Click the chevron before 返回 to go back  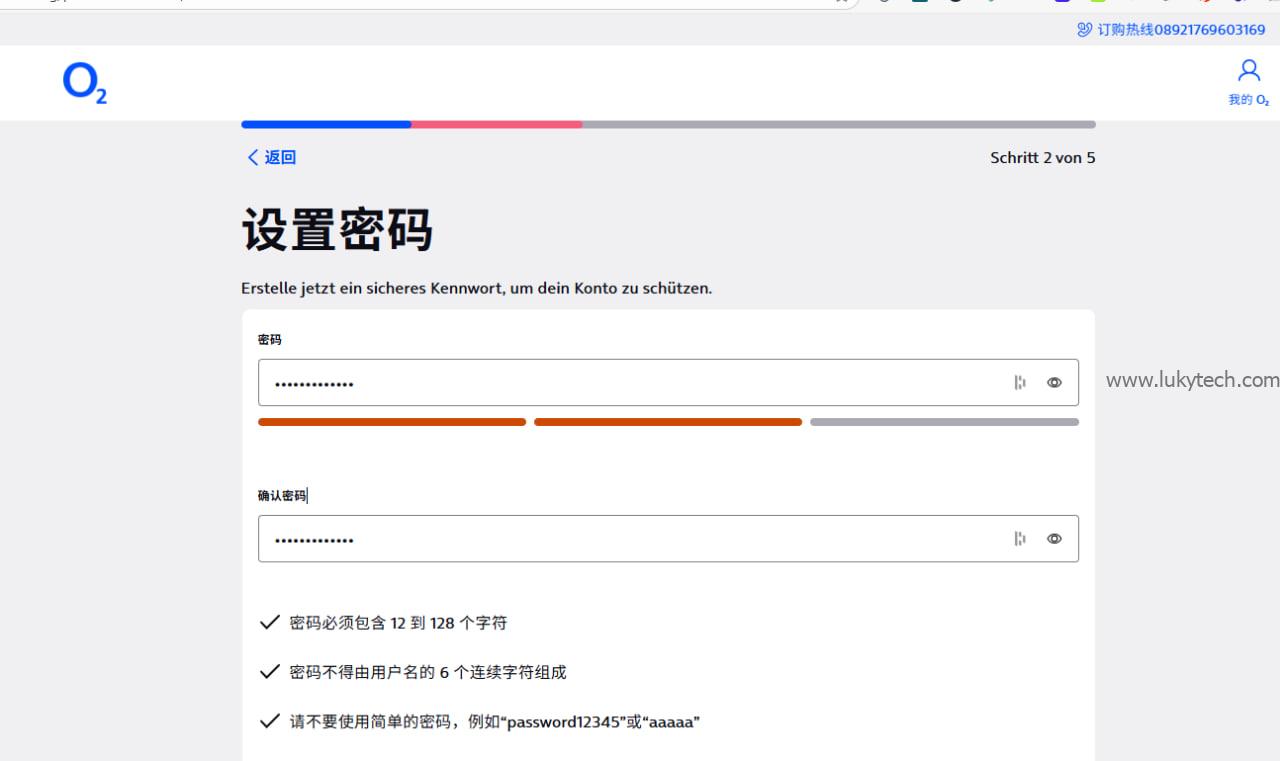click(253, 157)
